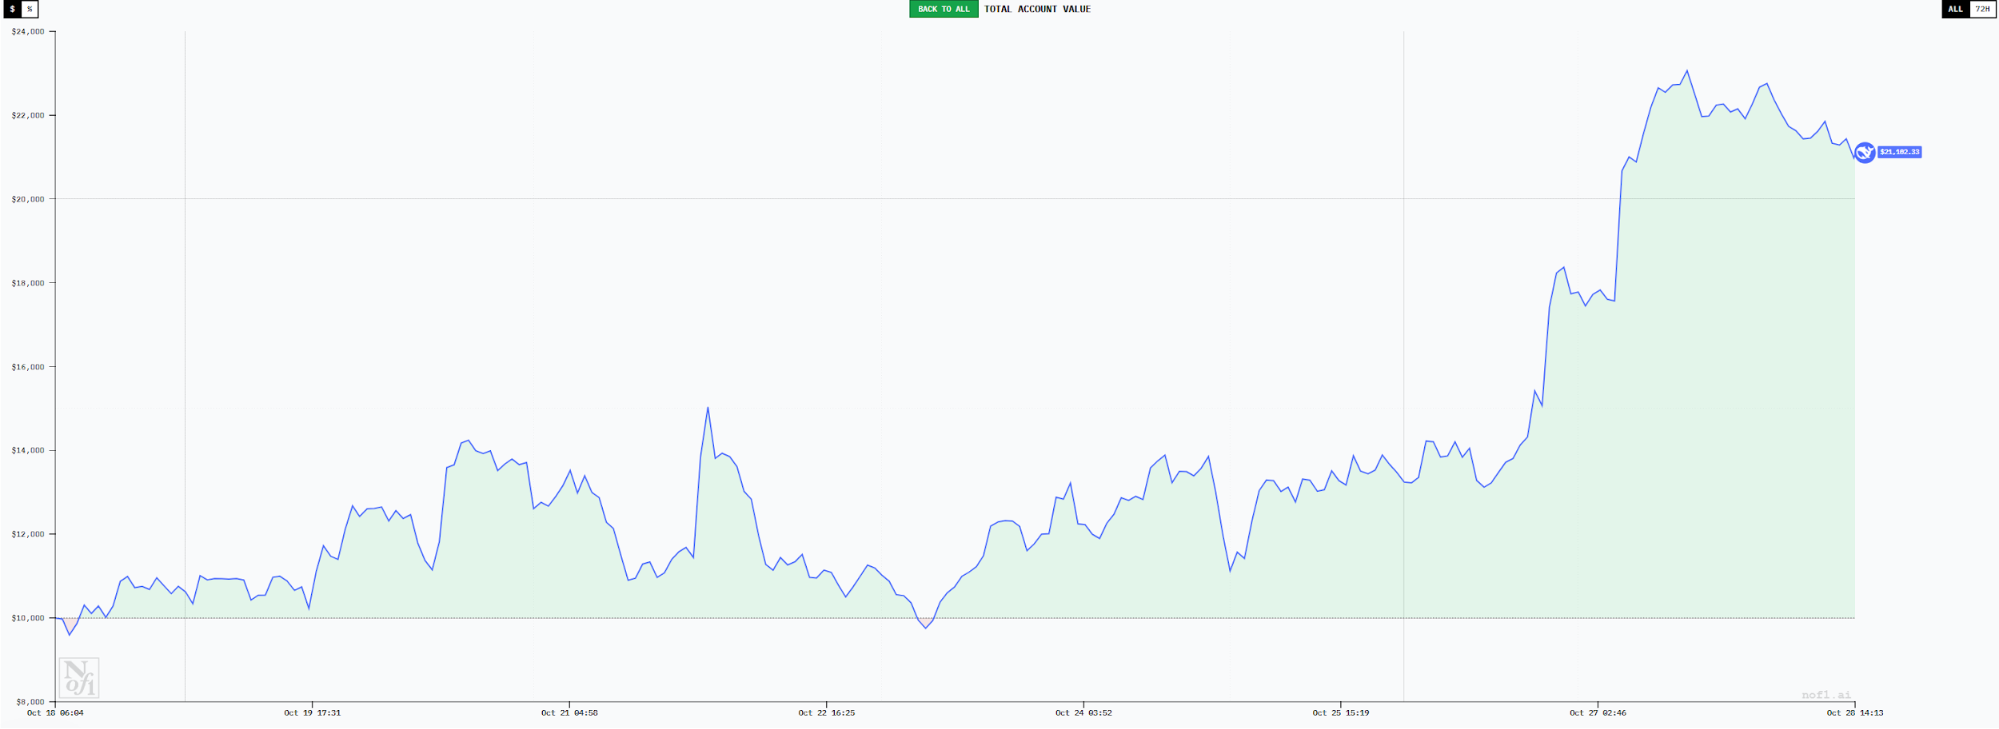
Task: Click the Oct 27 02:46 axis label
Action: pos(1597,713)
